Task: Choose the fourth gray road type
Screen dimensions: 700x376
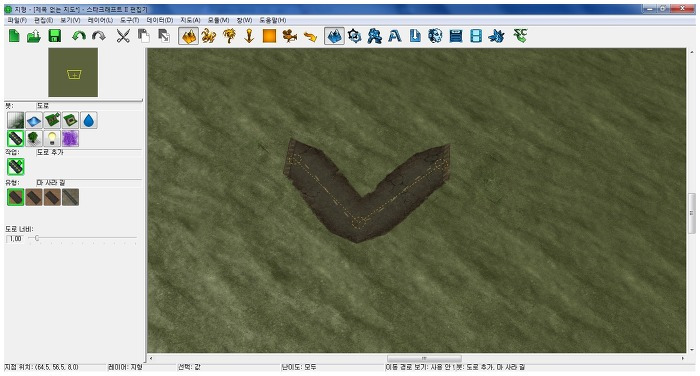Action: click(x=71, y=197)
